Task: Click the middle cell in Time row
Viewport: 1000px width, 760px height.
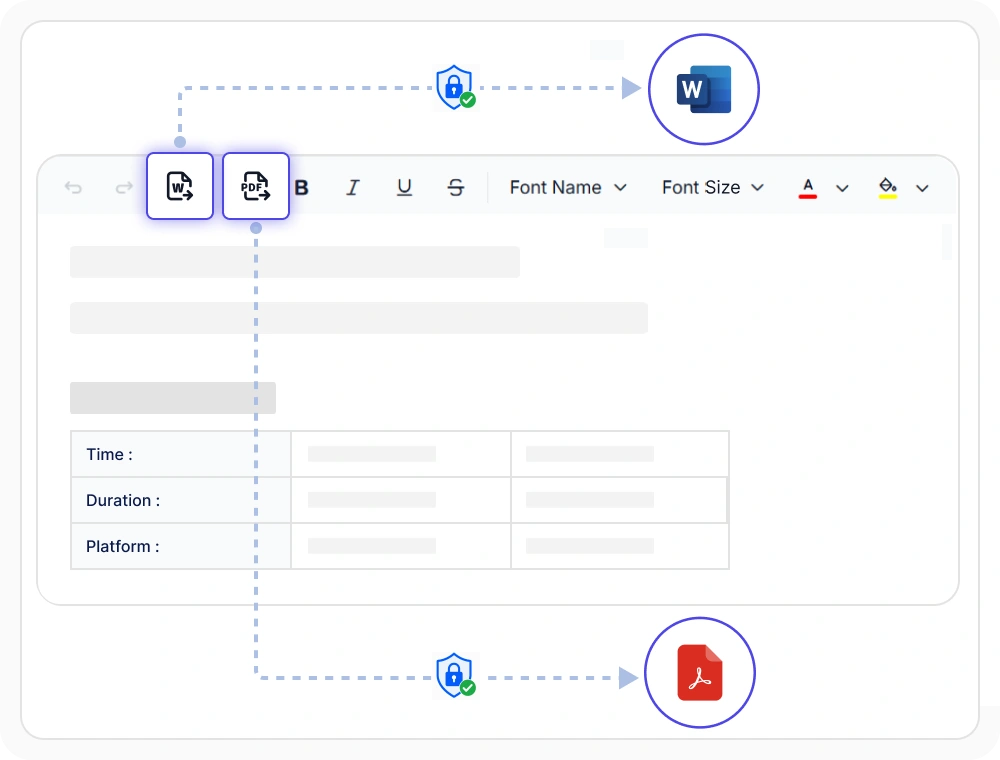Action: tap(401, 454)
